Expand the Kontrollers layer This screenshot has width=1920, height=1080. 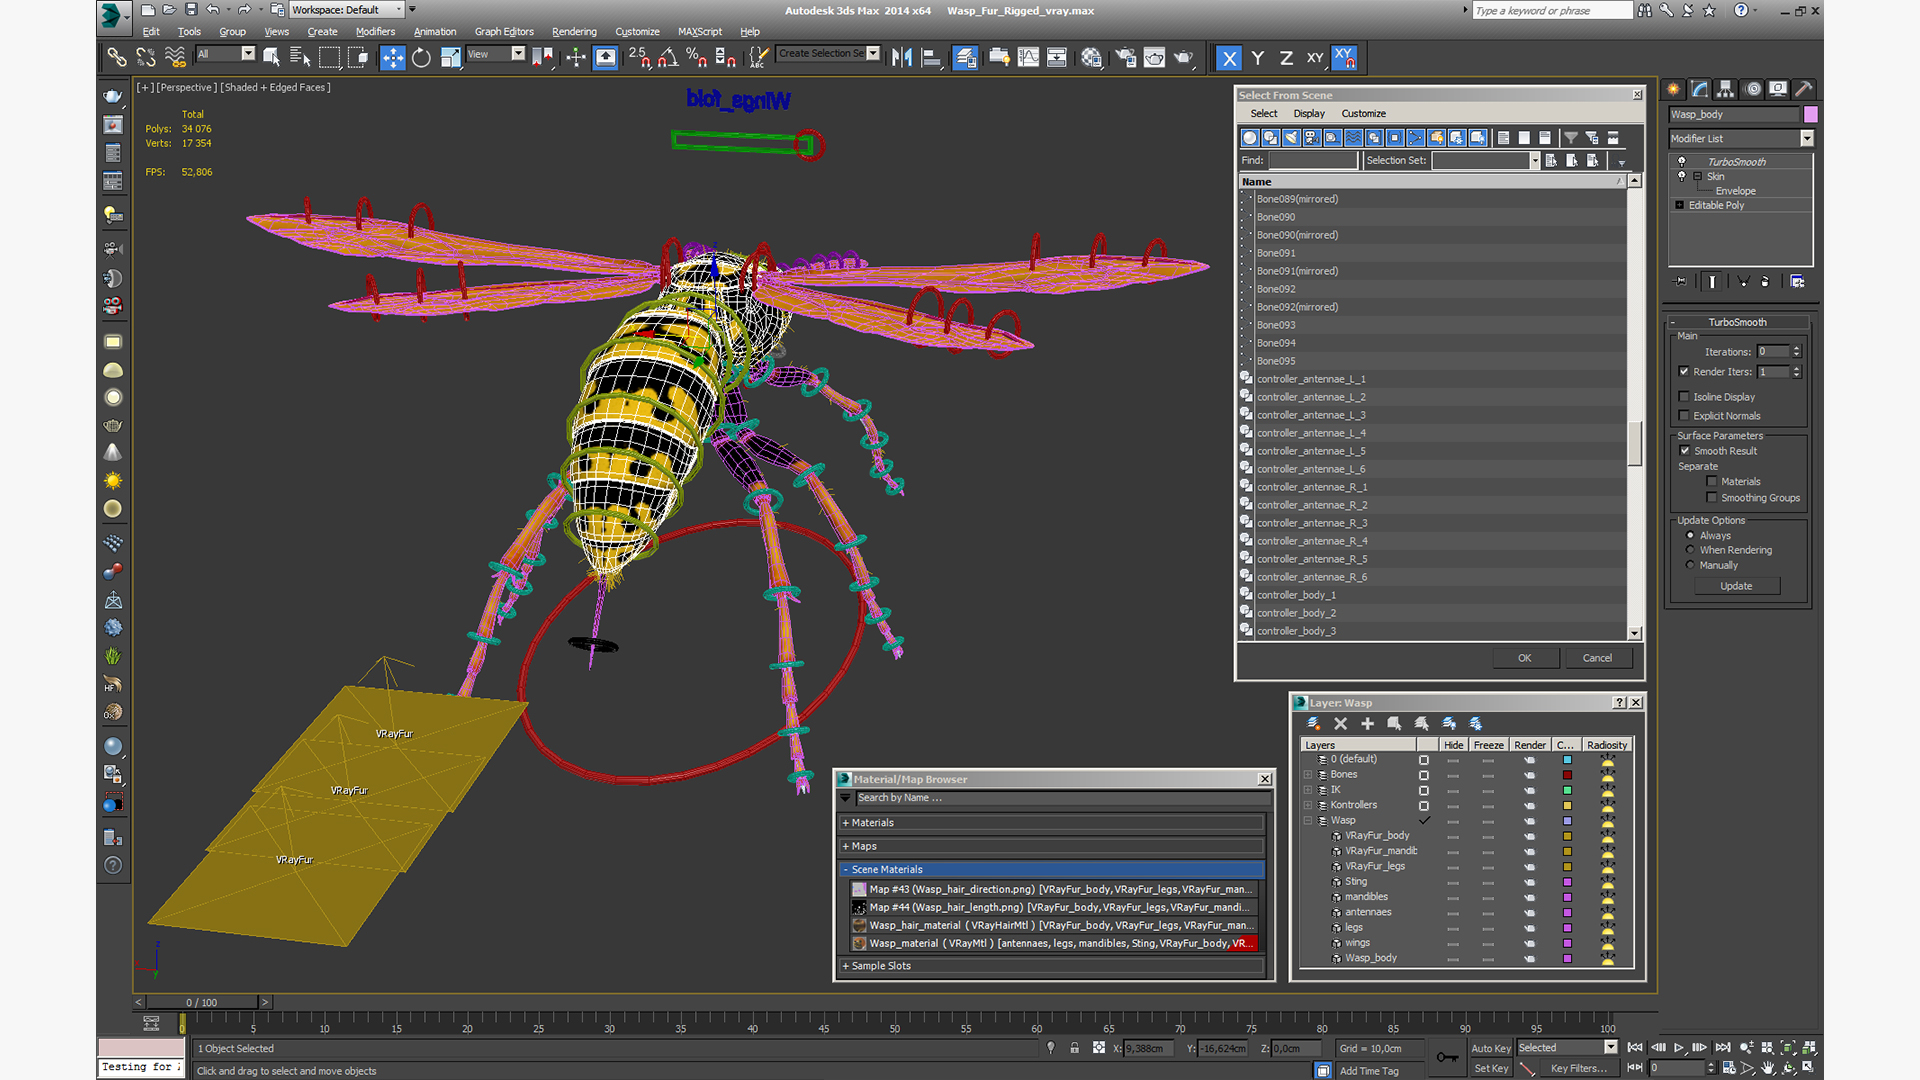[1308, 805]
